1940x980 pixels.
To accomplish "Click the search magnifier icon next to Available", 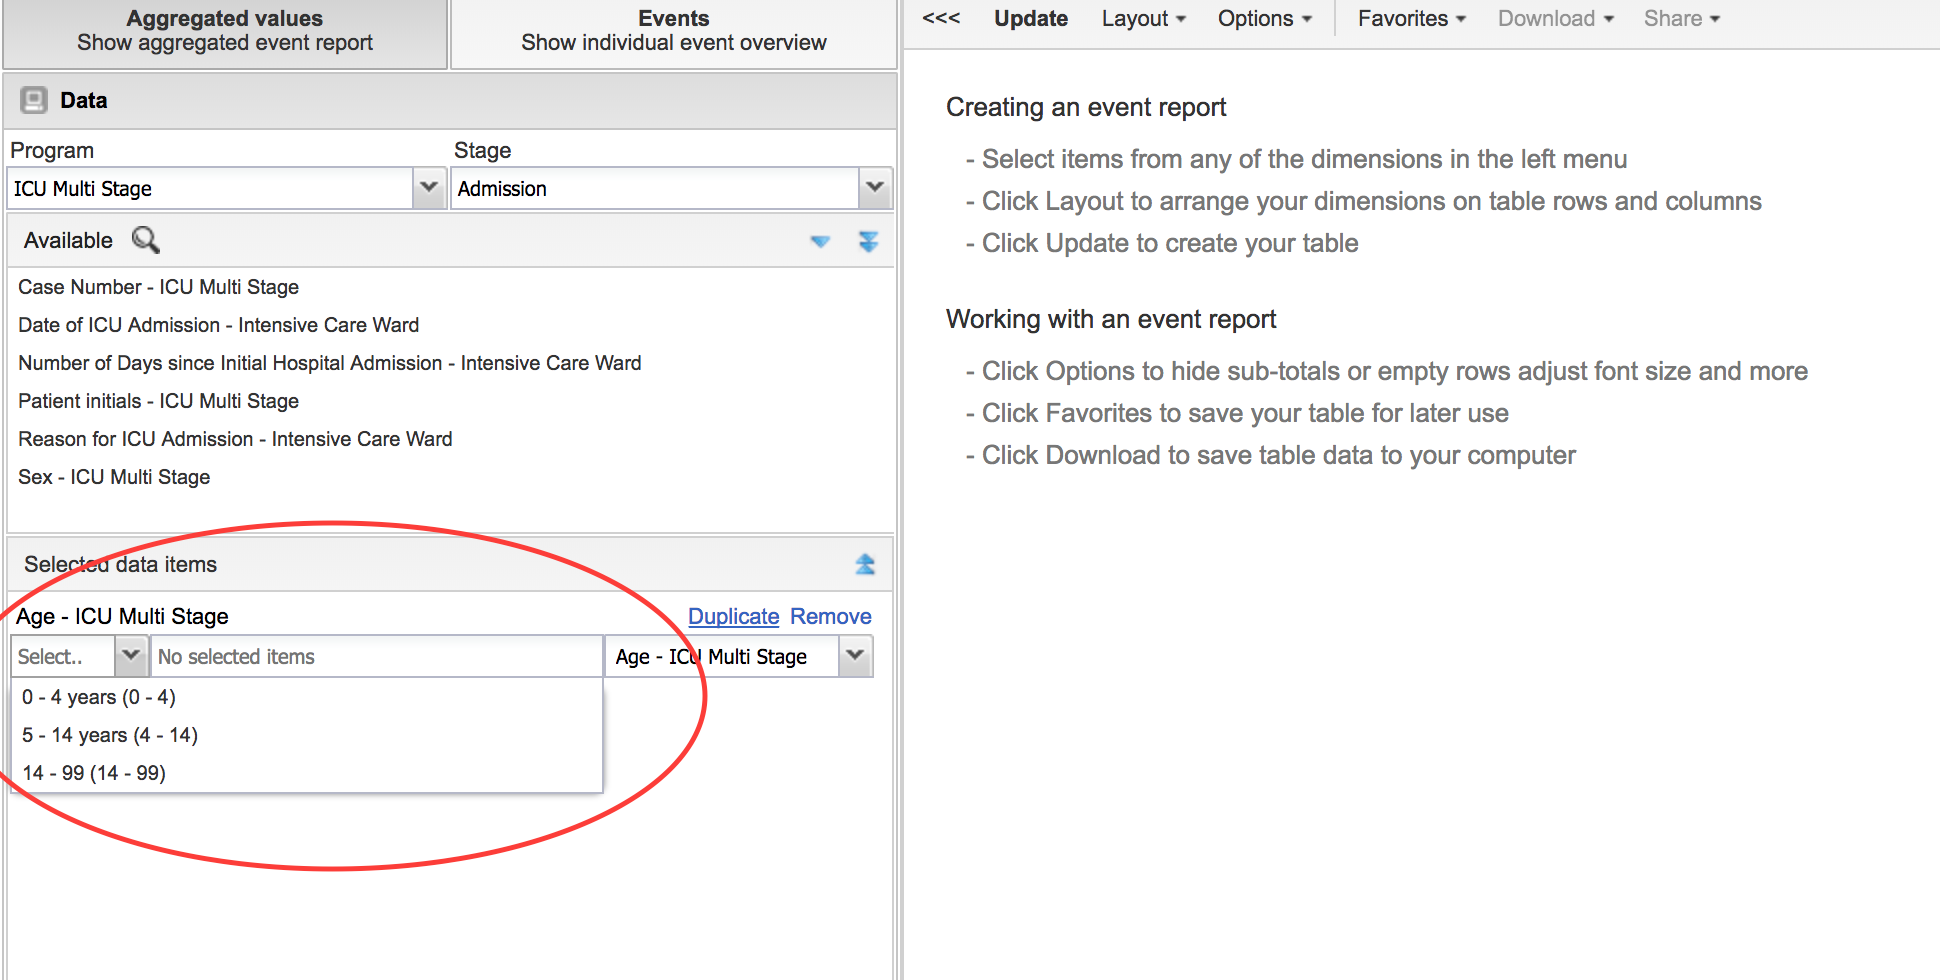I will pos(146,240).
